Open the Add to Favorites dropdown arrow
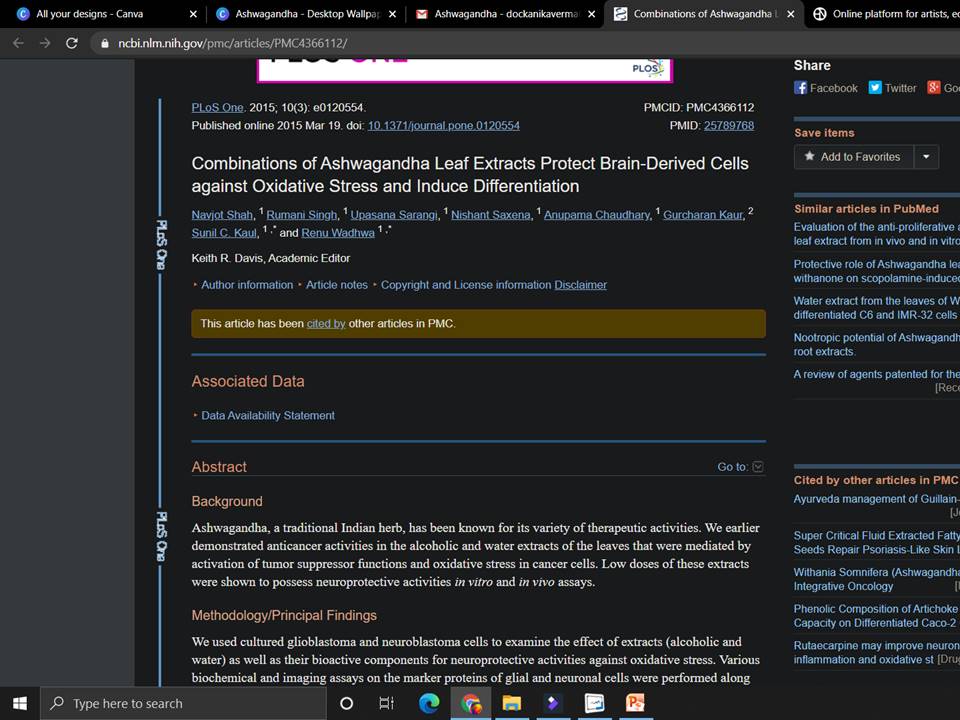The image size is (960, 720). click(926, 157)
